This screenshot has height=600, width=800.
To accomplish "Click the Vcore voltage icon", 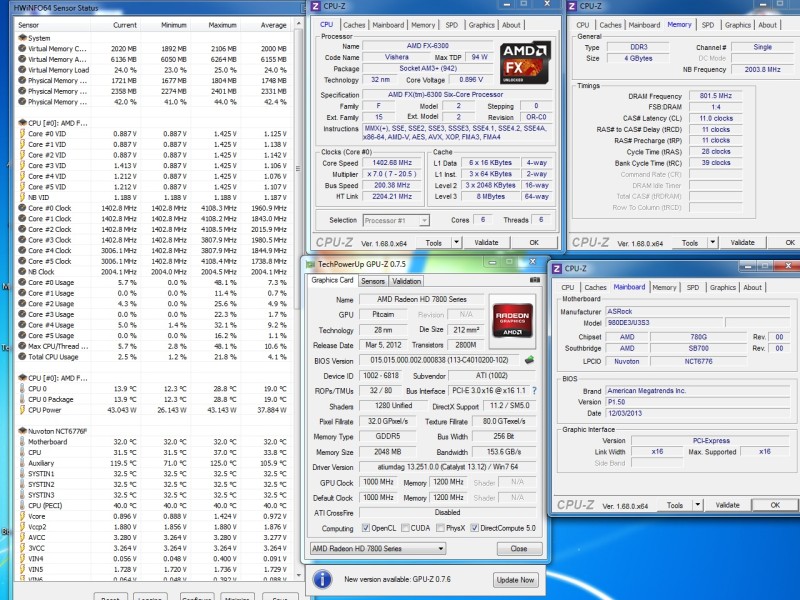I will pos(22,516).
